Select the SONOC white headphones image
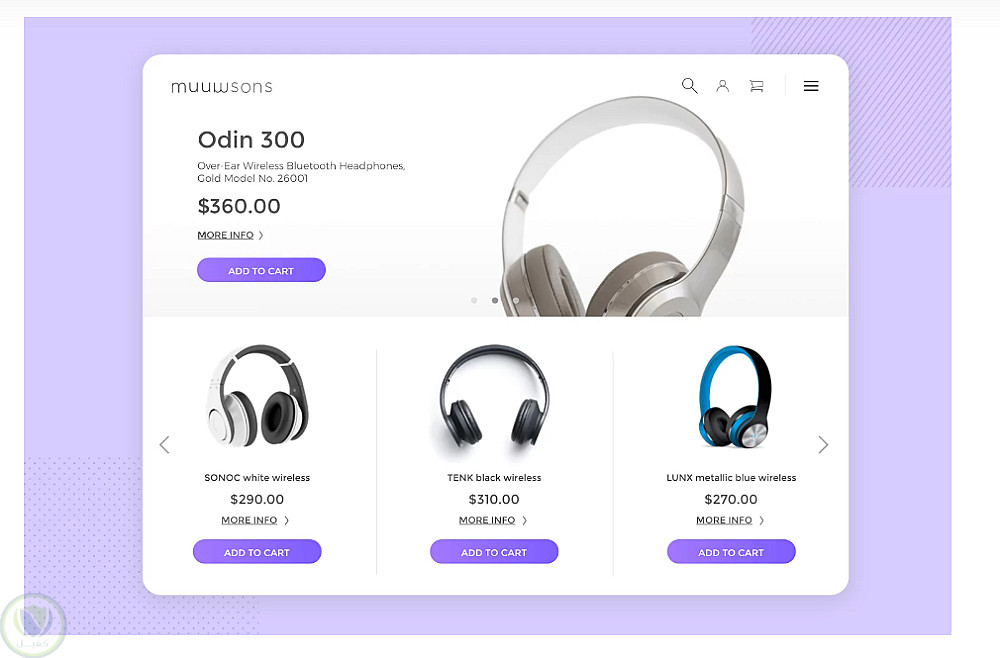The width and height of the screenshot is (1000, 658). [x=258, y=395]
